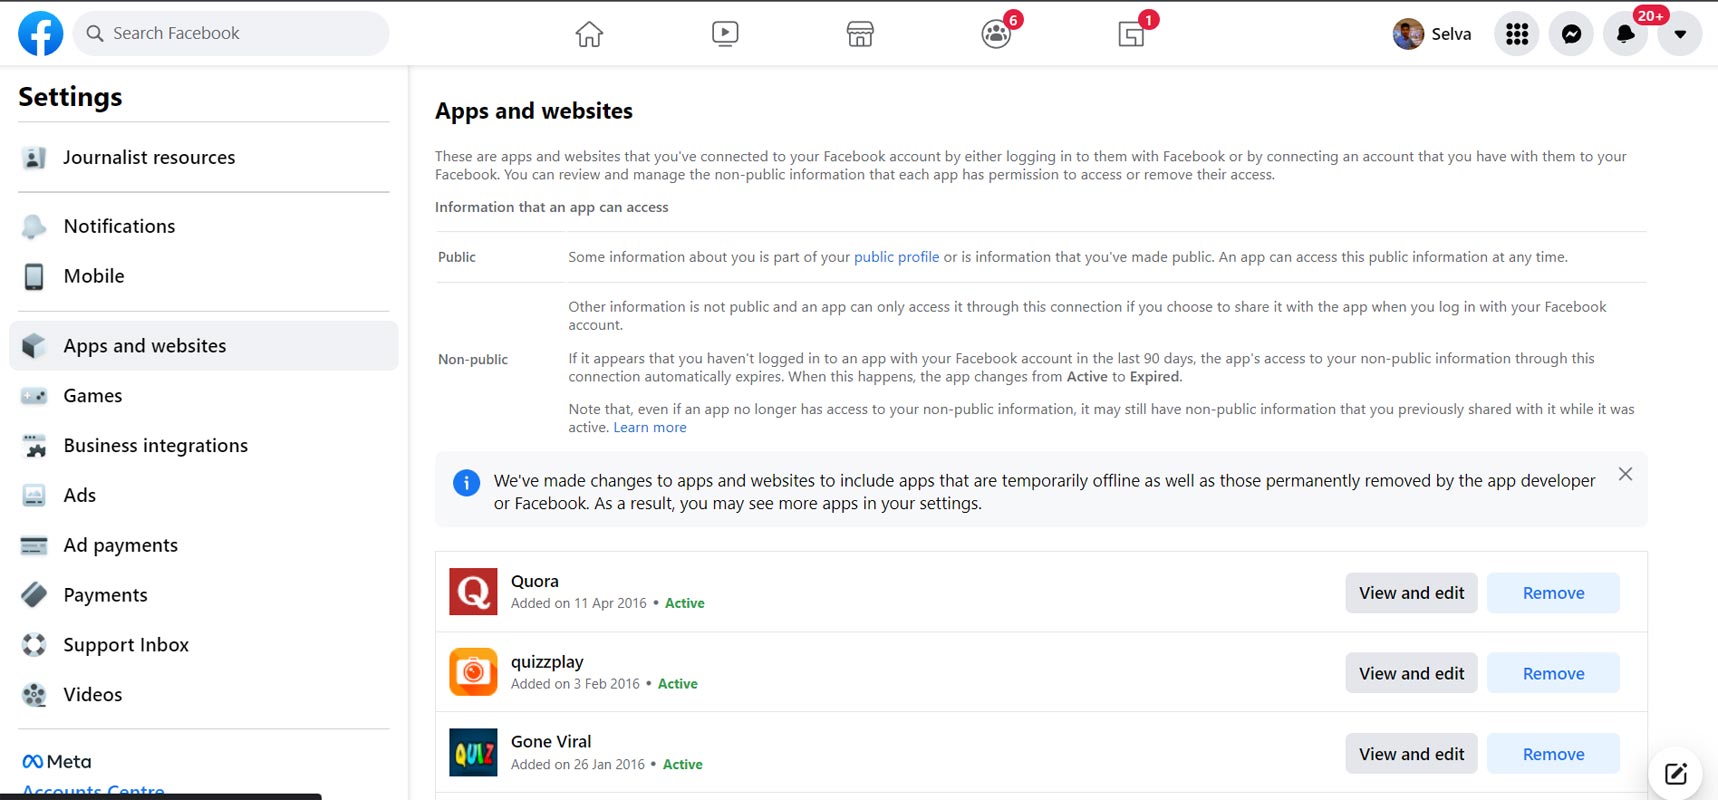Click the Gone Viral app icon

pyautogui.click(x=473, y=753)
